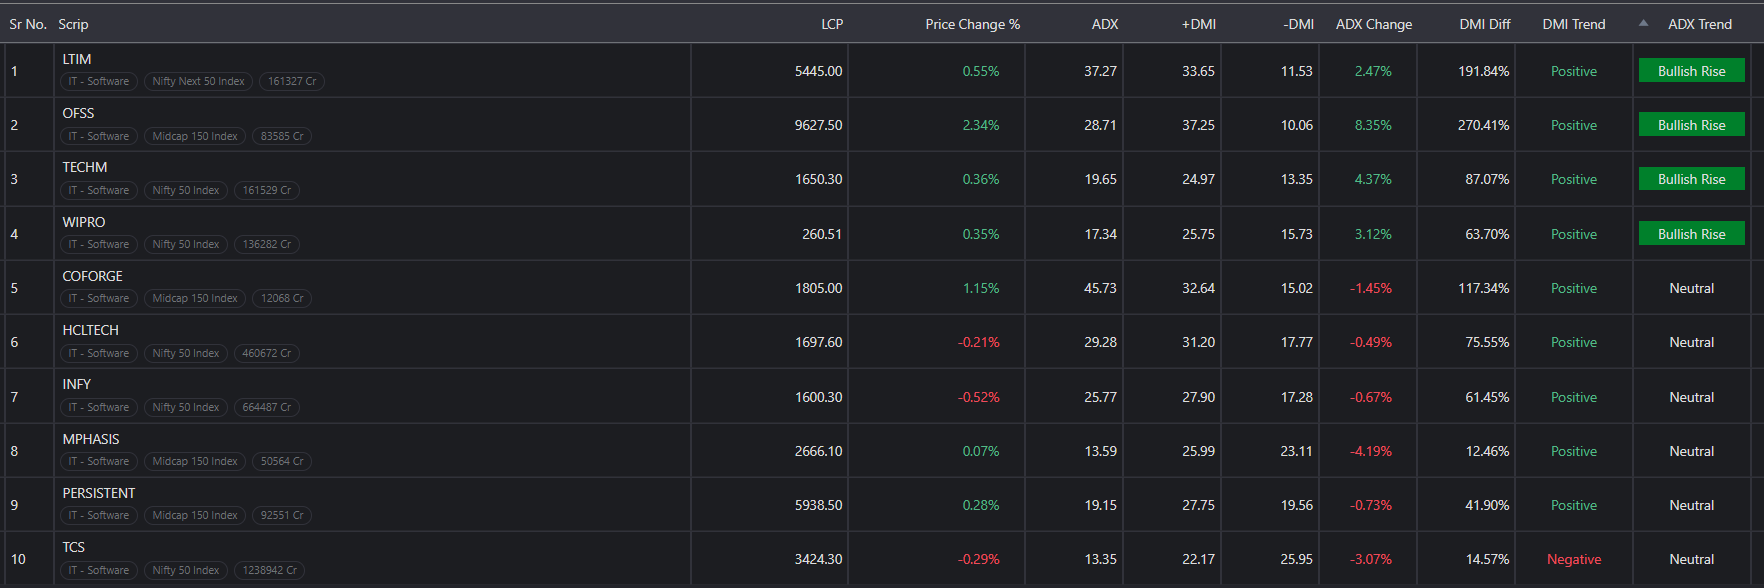Click the sort arrow beside ADX Trend header
The width and height of the screenshot is (1764, 588).
pyautogui.click(x=1643, y=24)
